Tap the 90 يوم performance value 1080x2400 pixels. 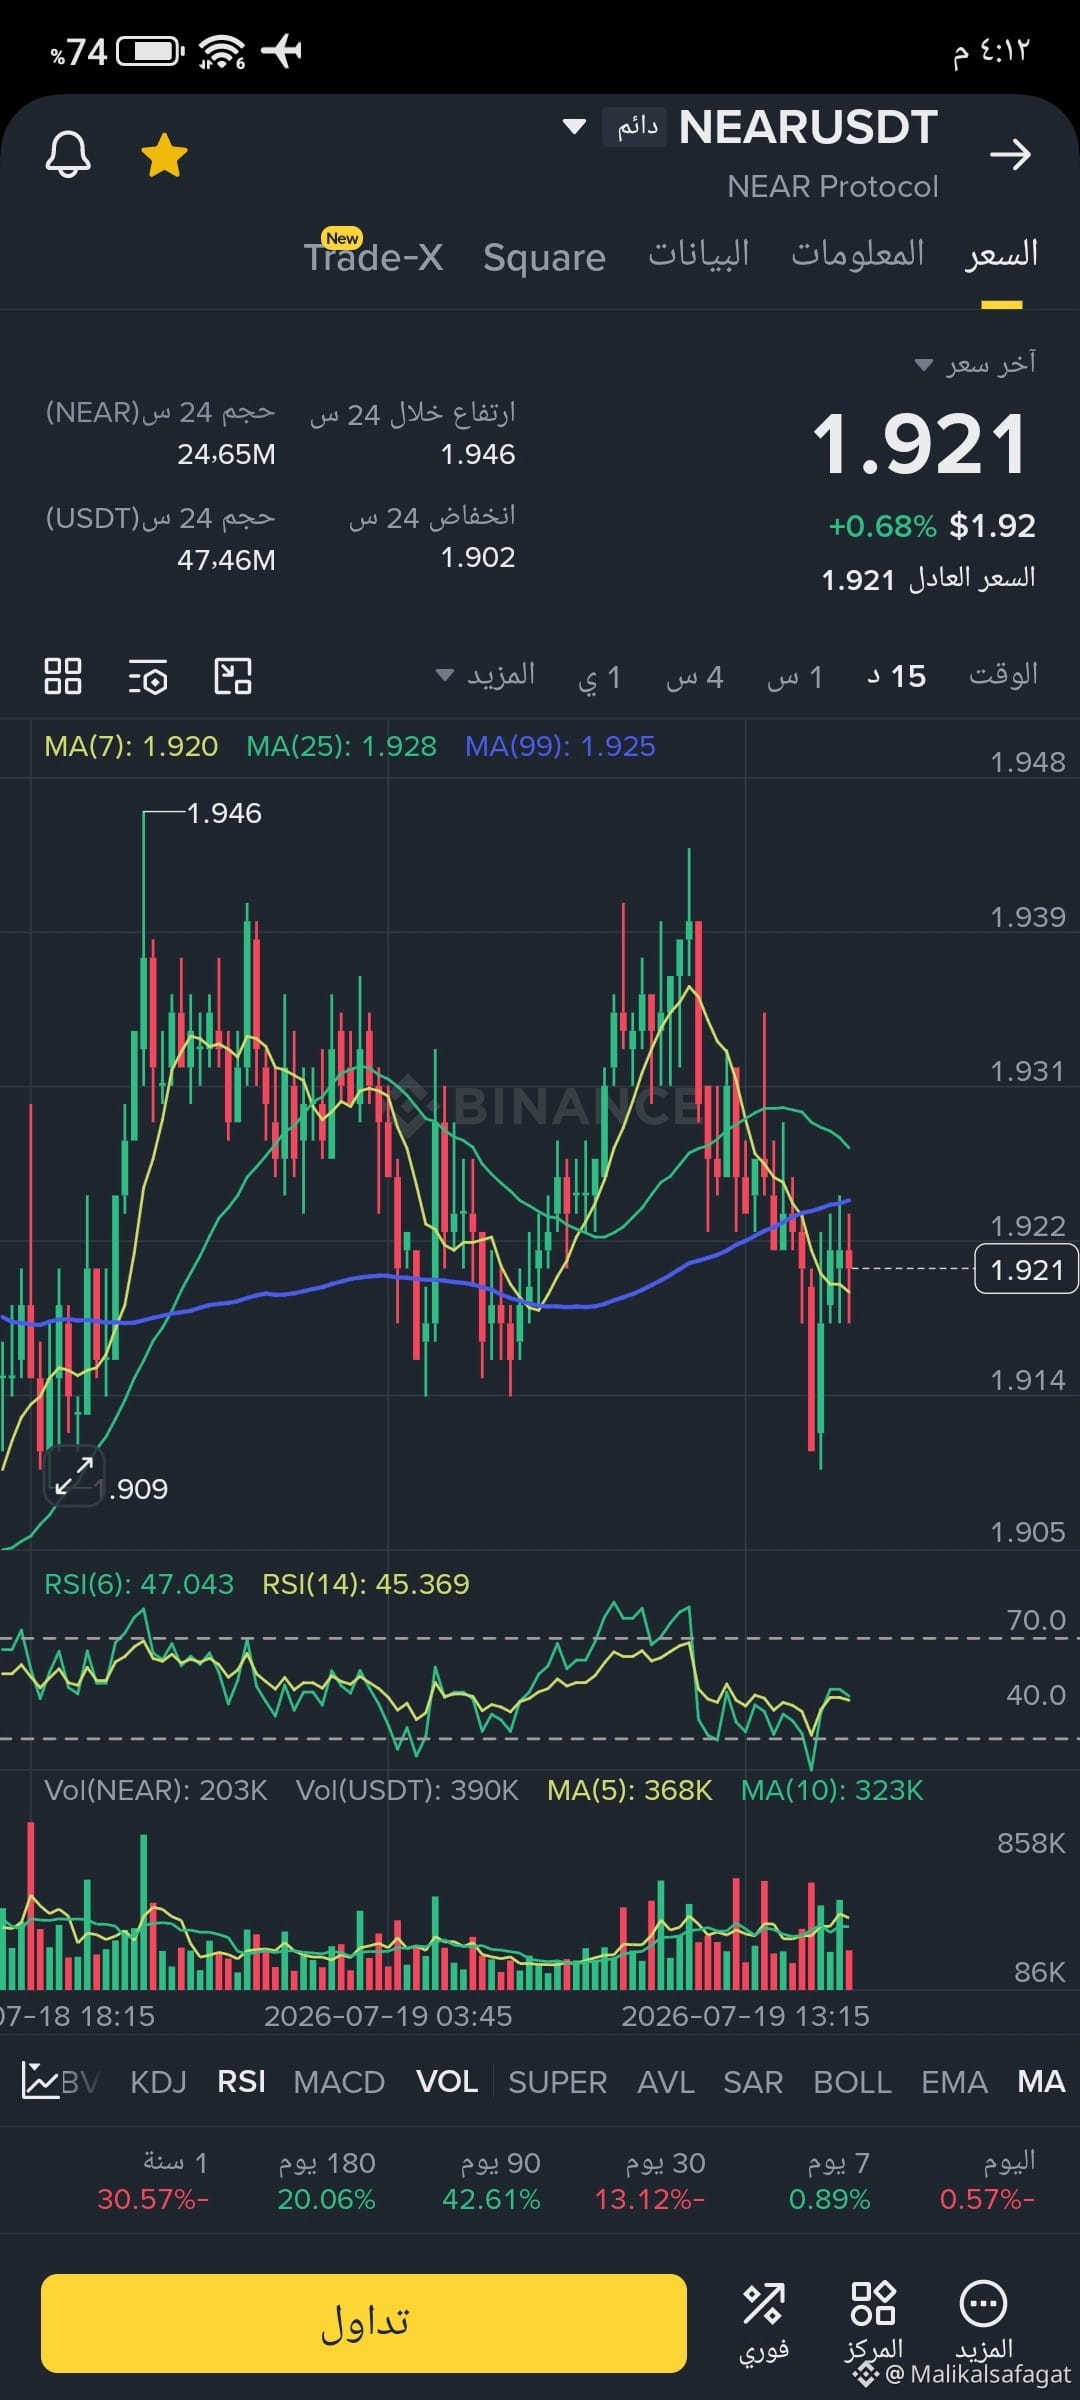(x=491, y=2199)
